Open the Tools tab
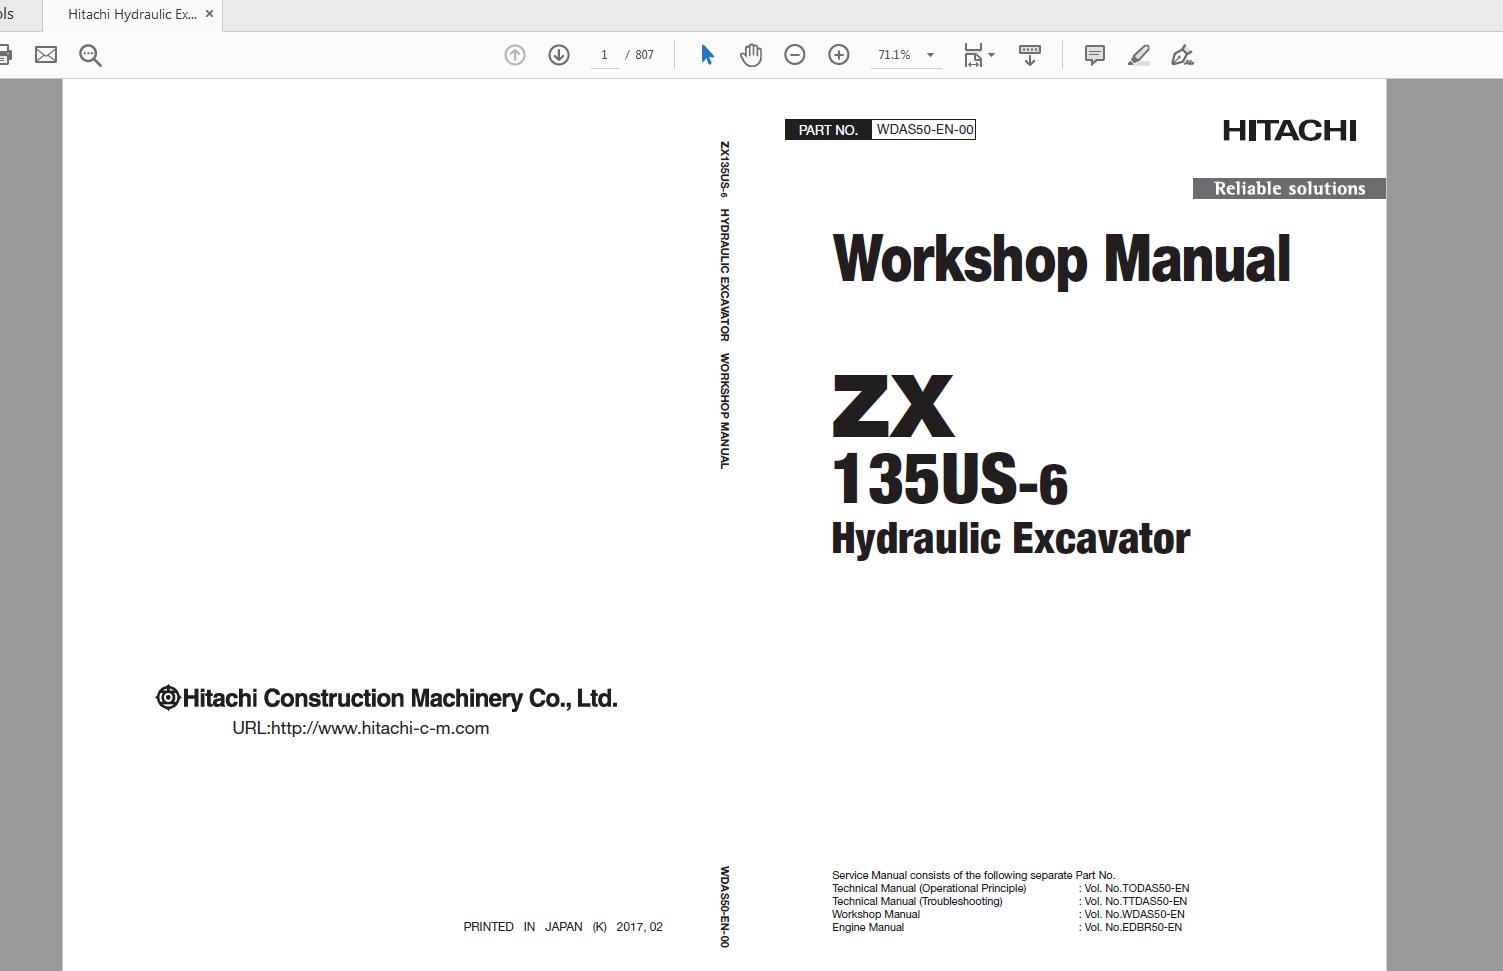Viewport: 1503px width, 971px height. [x=8, y=14]
